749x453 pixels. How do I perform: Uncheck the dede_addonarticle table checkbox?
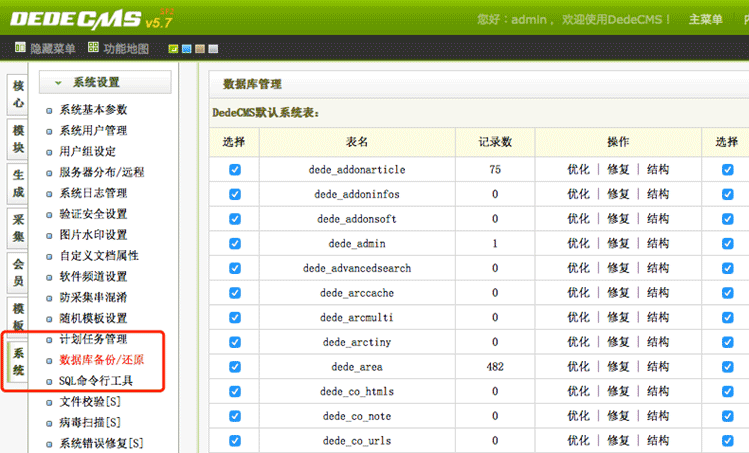pyautogui.click(x=235, y=170)
